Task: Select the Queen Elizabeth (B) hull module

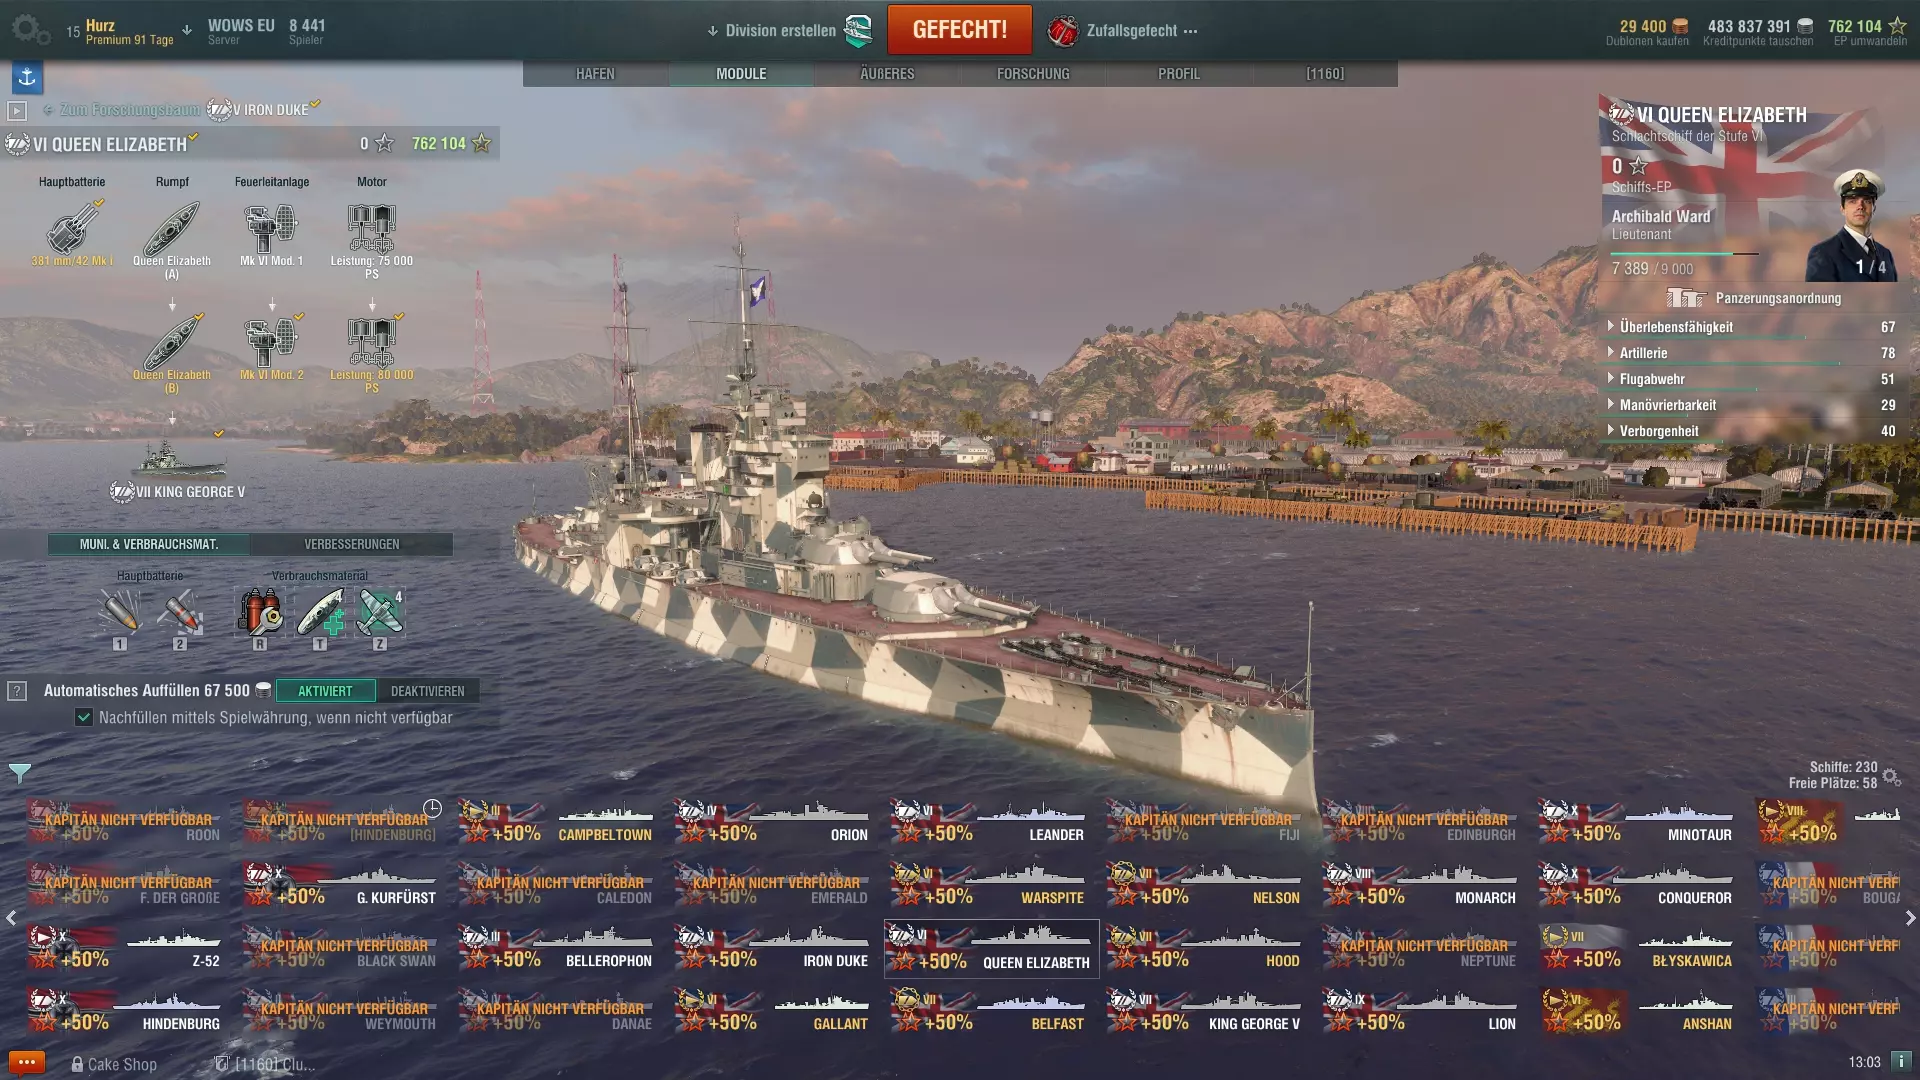Action: pos(172,351)
